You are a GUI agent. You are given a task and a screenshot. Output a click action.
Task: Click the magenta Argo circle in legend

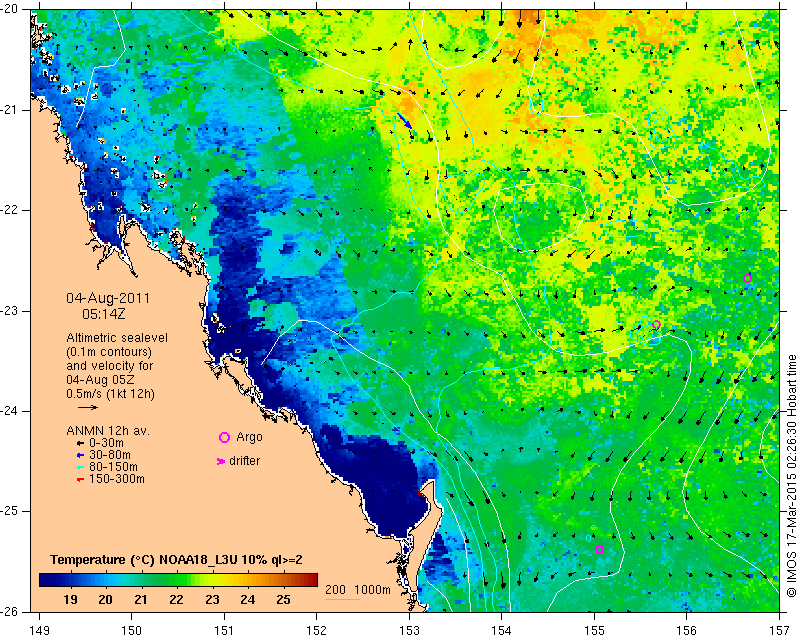point(224,437)
